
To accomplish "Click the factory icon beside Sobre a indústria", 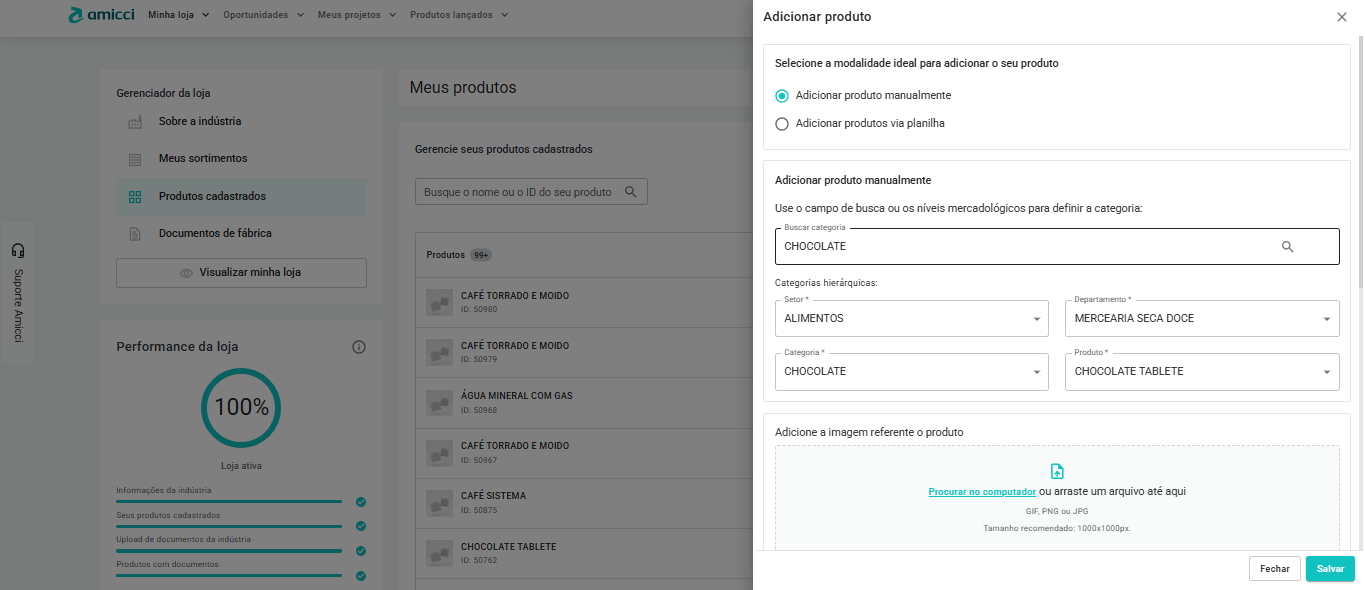I will click(x=135, y=122).
